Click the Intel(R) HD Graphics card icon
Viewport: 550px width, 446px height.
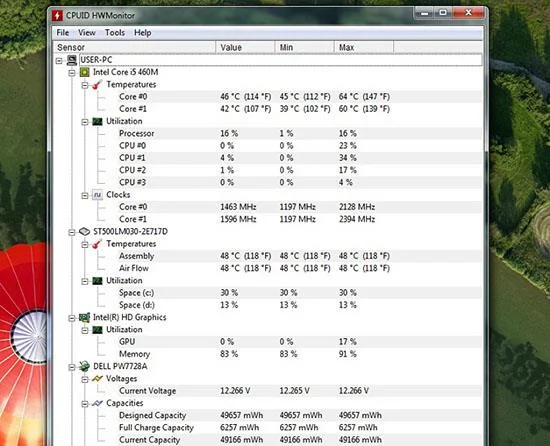click(x=84, y=318)
